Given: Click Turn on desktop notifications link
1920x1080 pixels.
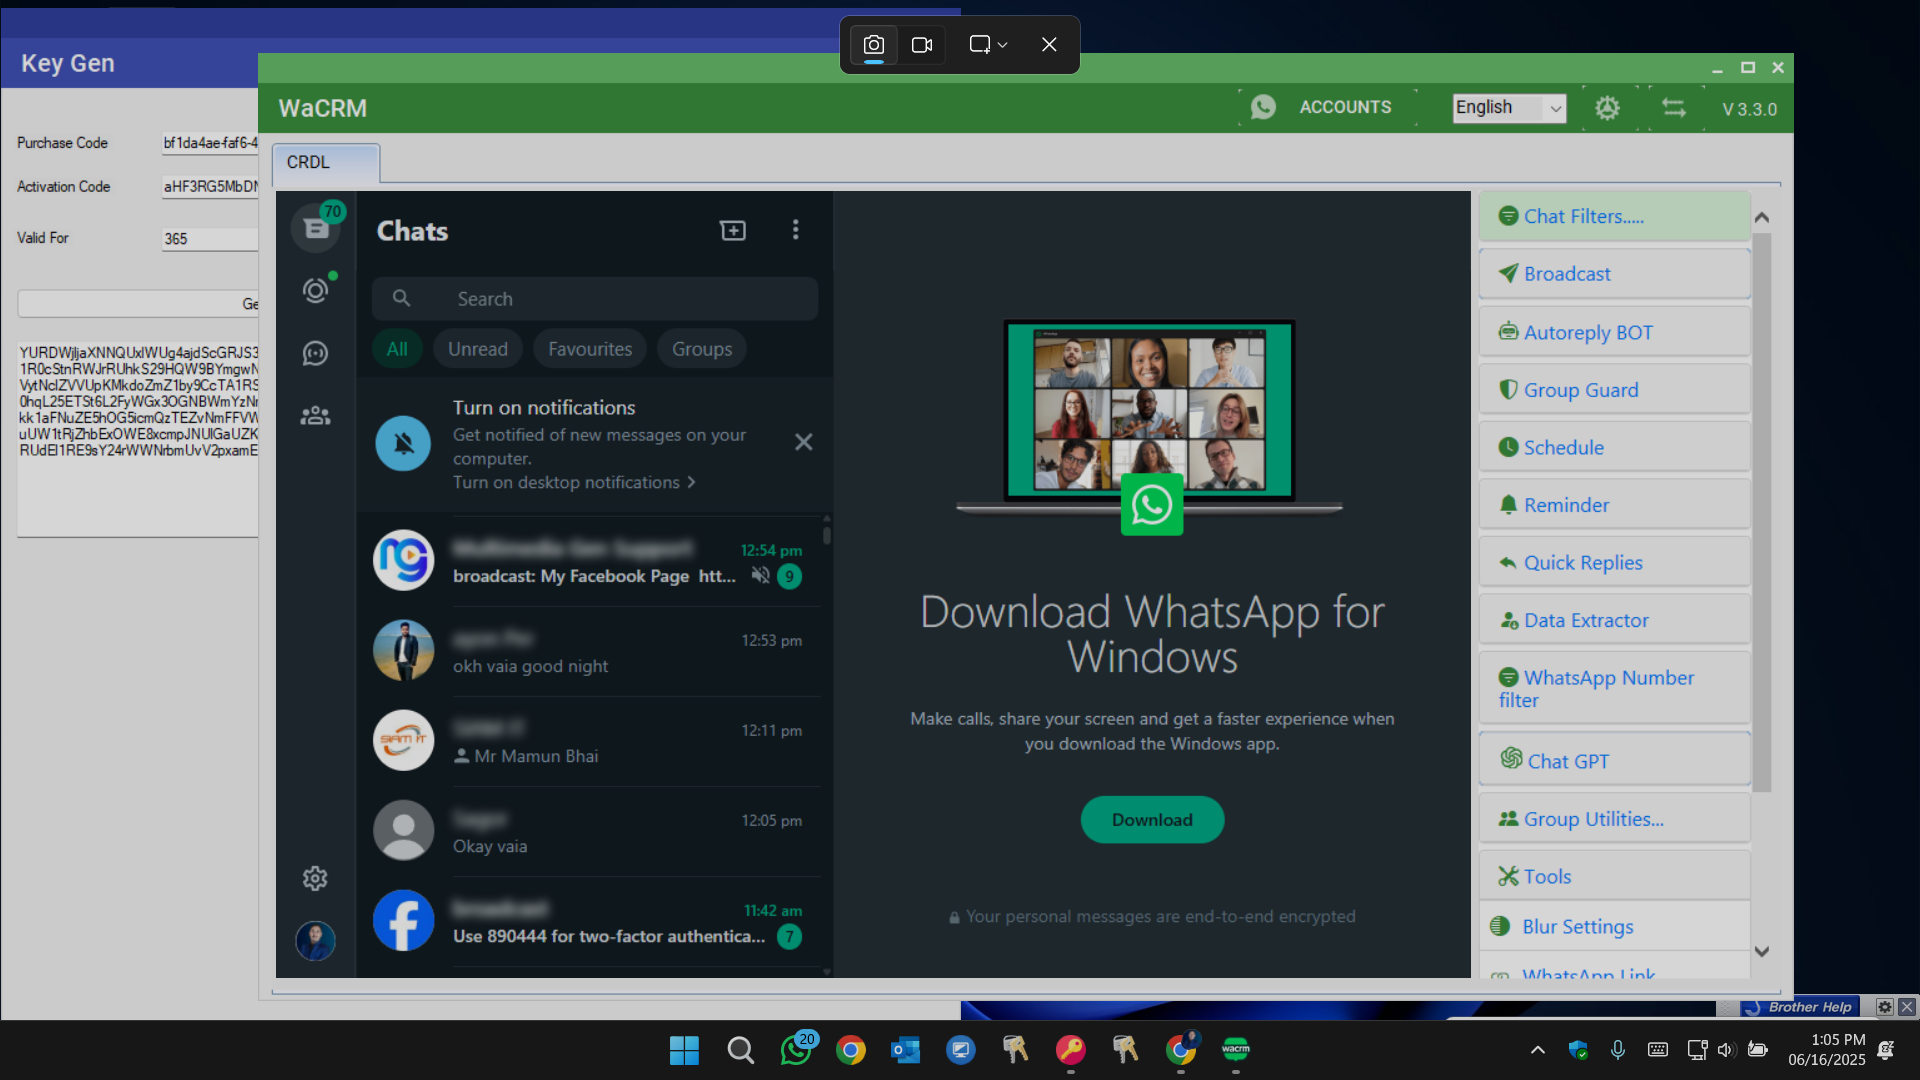Looking at the screenshot, I should pos(574,483).
